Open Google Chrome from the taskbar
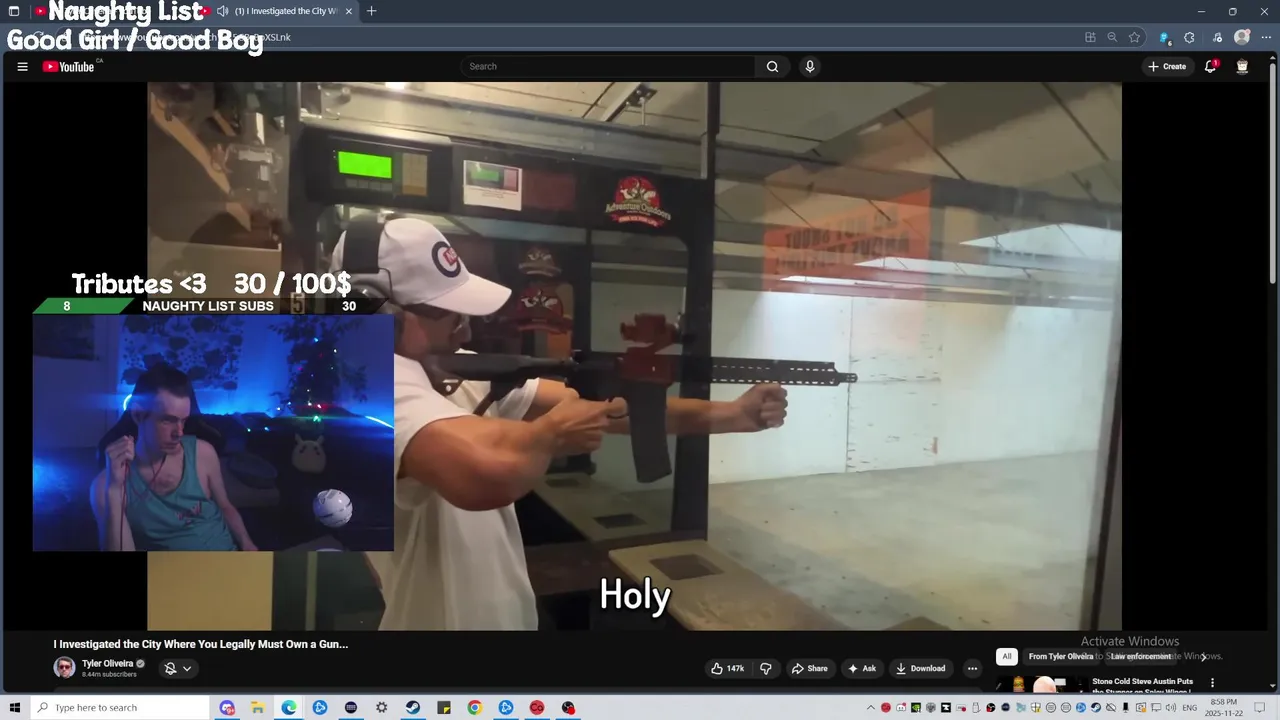The image size is (1280, 720). tap(475, 708)
